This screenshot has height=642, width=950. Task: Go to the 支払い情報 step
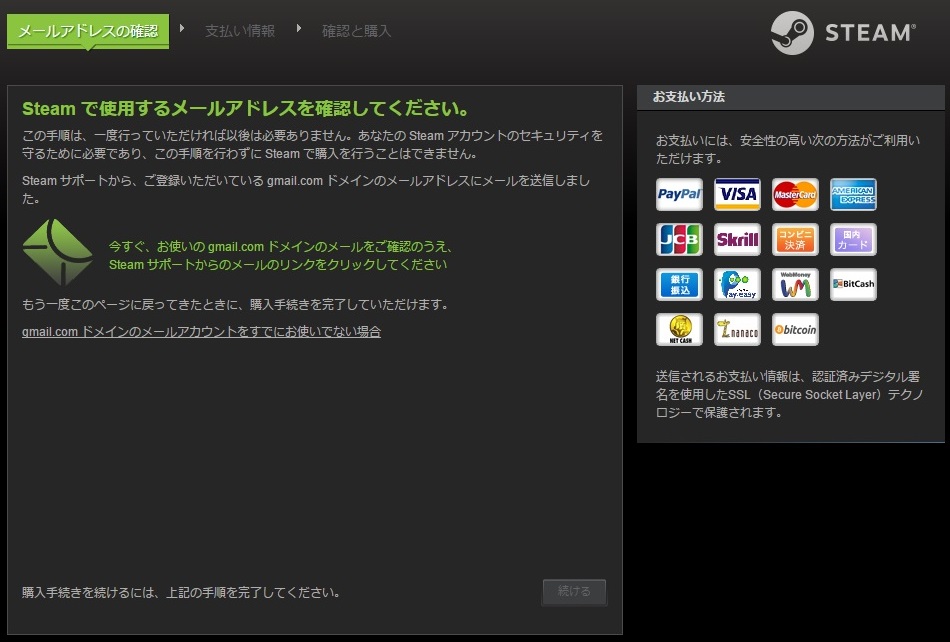tap(240, 31)
